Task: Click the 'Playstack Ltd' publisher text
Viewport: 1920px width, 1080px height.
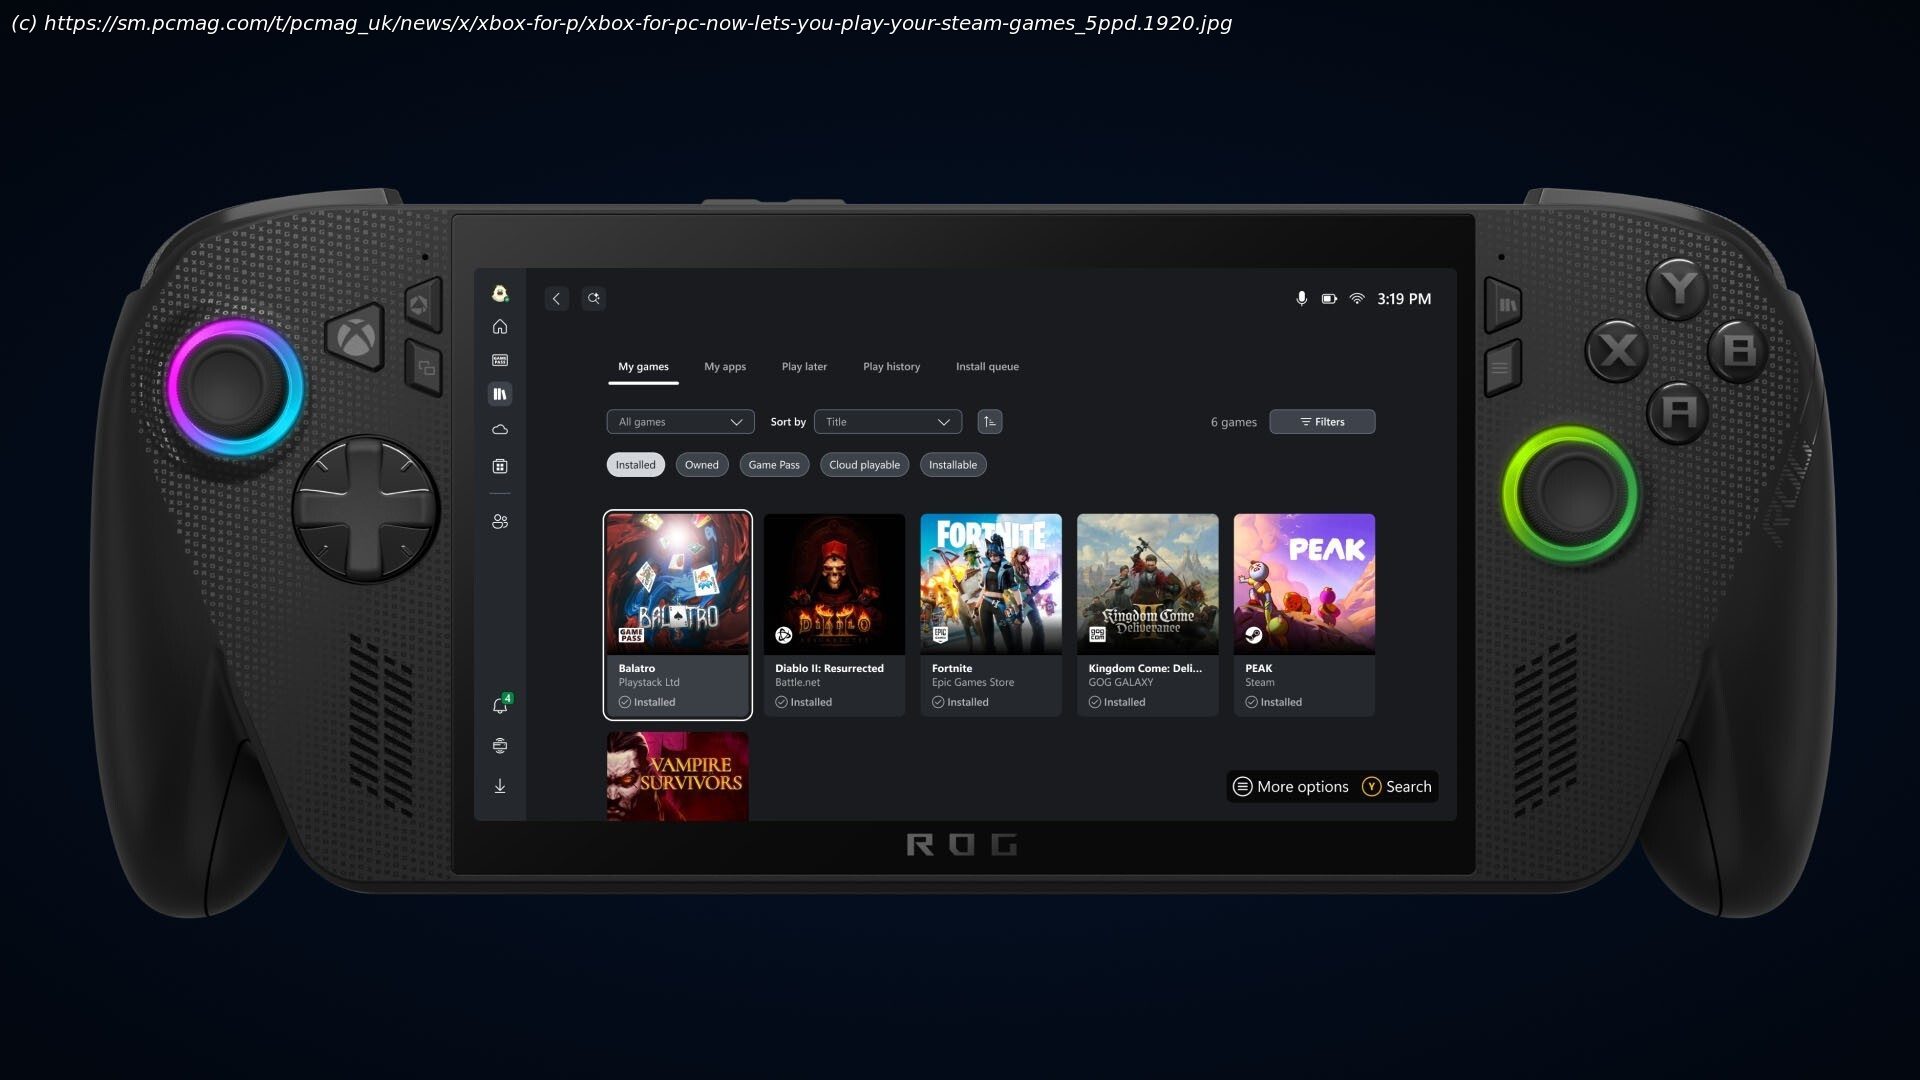Action: click(x=649, y=683)
